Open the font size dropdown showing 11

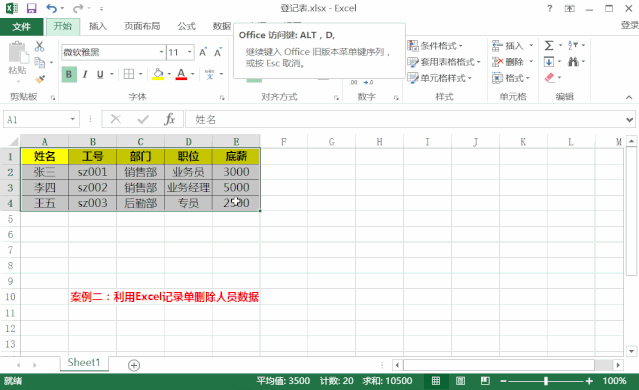tap(189, 52)
